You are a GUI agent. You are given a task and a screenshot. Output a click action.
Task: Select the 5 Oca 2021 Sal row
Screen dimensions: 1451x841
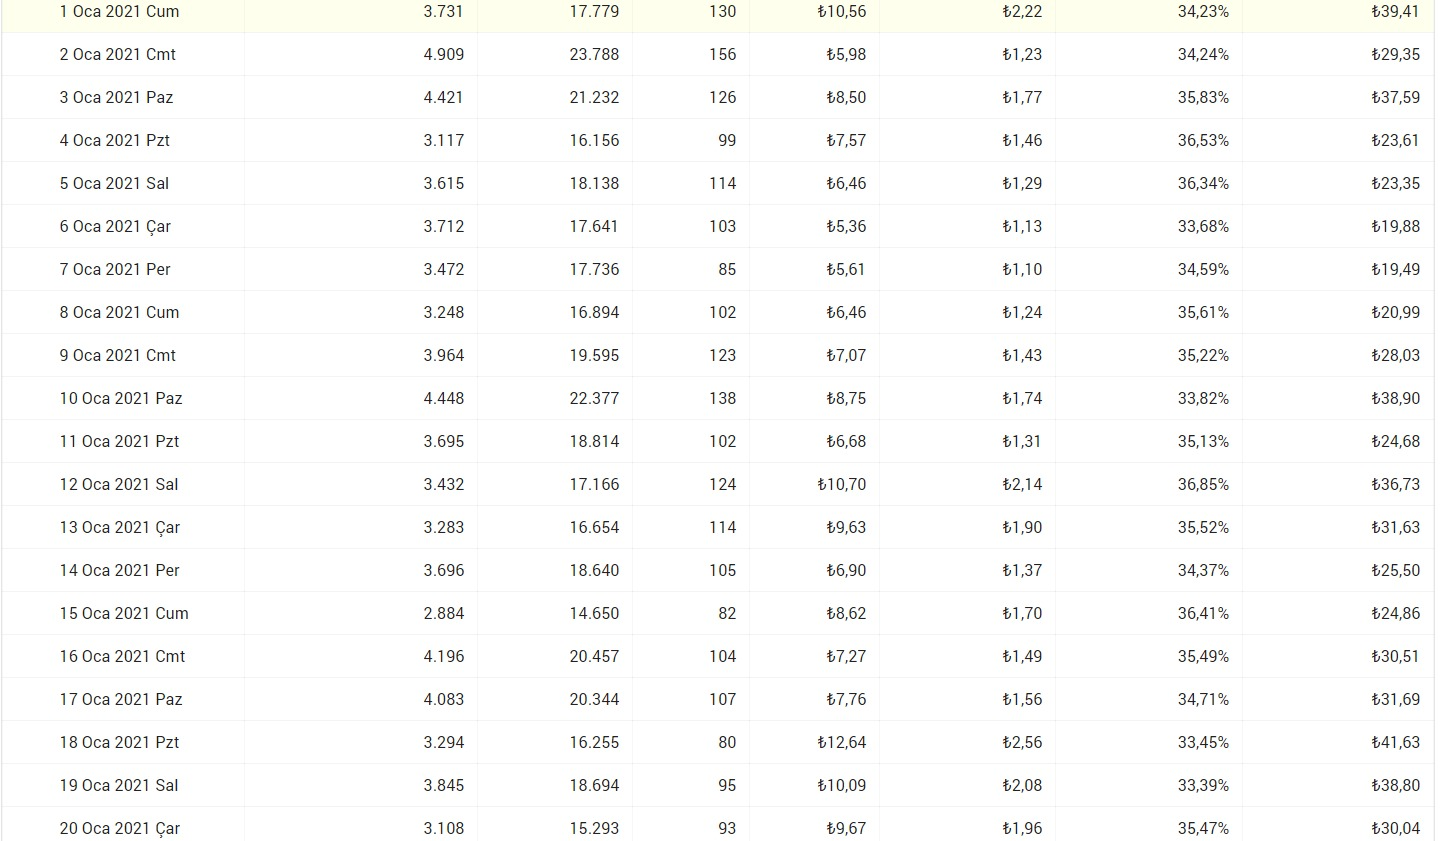click(718, 183)
